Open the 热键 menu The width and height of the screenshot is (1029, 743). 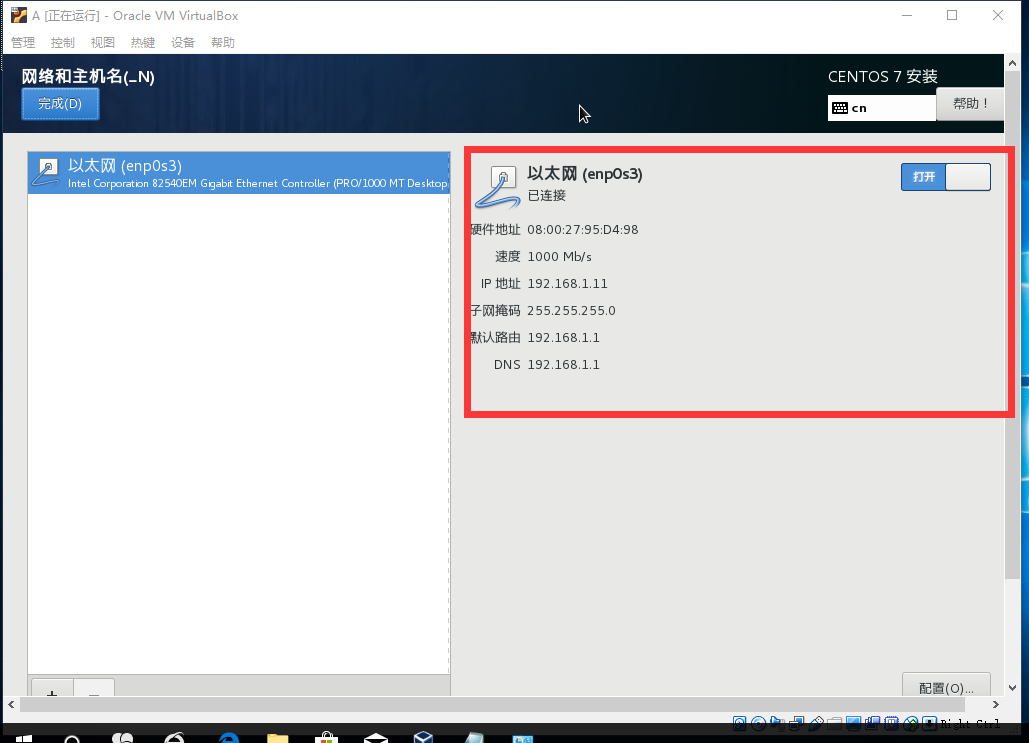(x=142, y=43)
